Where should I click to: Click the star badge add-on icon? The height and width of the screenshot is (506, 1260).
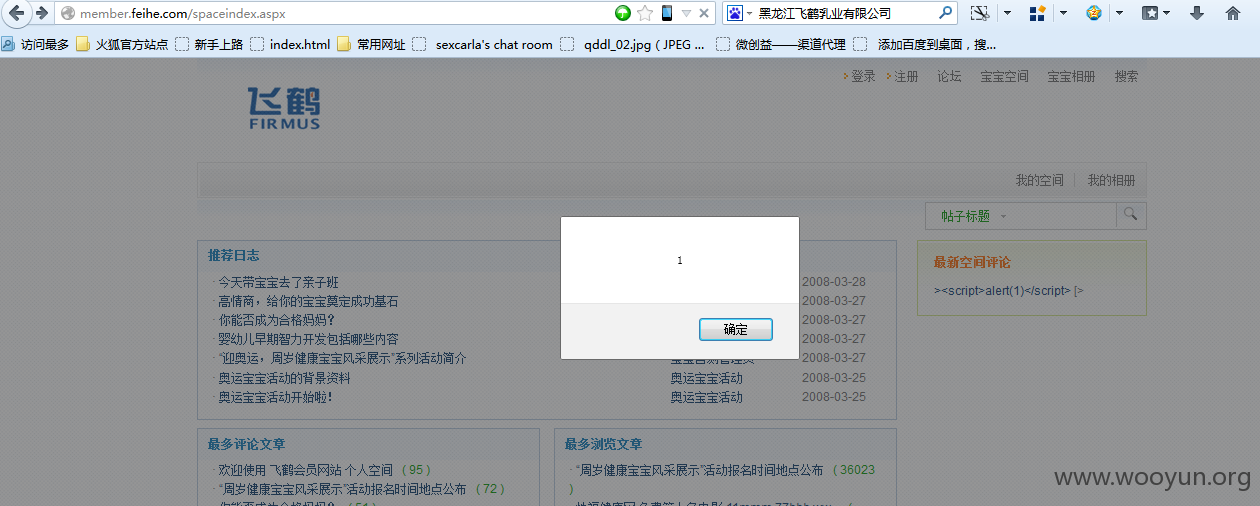1094,13
